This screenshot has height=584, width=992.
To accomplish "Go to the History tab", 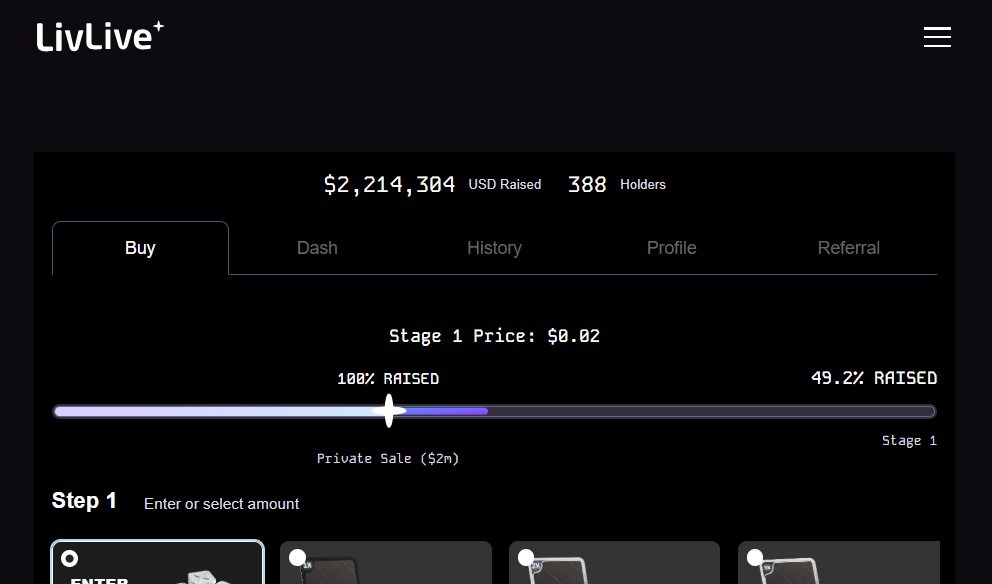I will (x=494, y=248).
